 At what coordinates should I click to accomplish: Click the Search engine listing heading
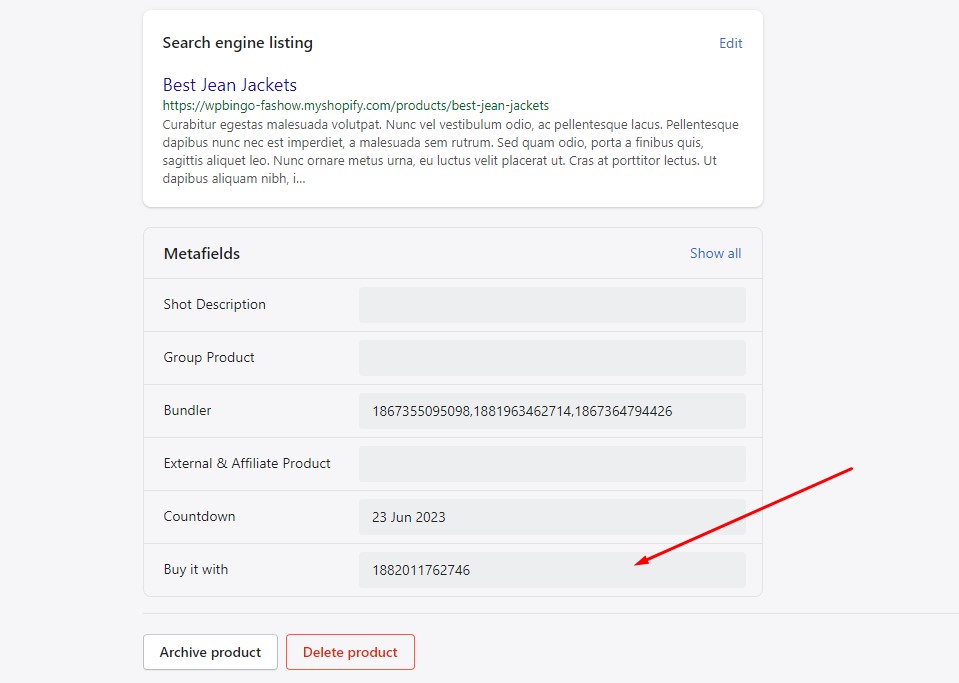pyautogui.click(x=238, y=43)
